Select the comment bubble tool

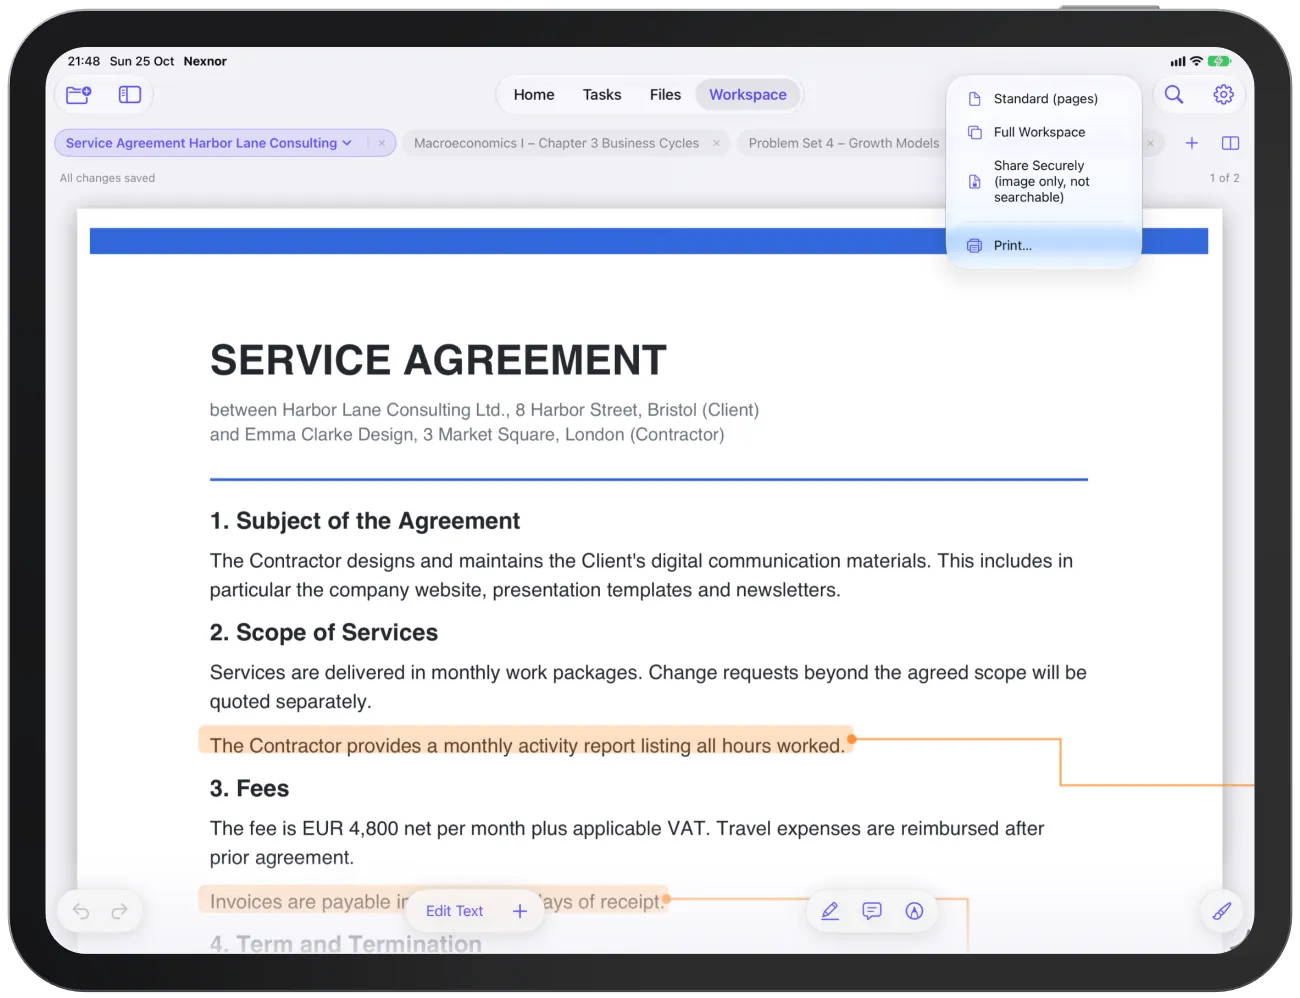872,911
